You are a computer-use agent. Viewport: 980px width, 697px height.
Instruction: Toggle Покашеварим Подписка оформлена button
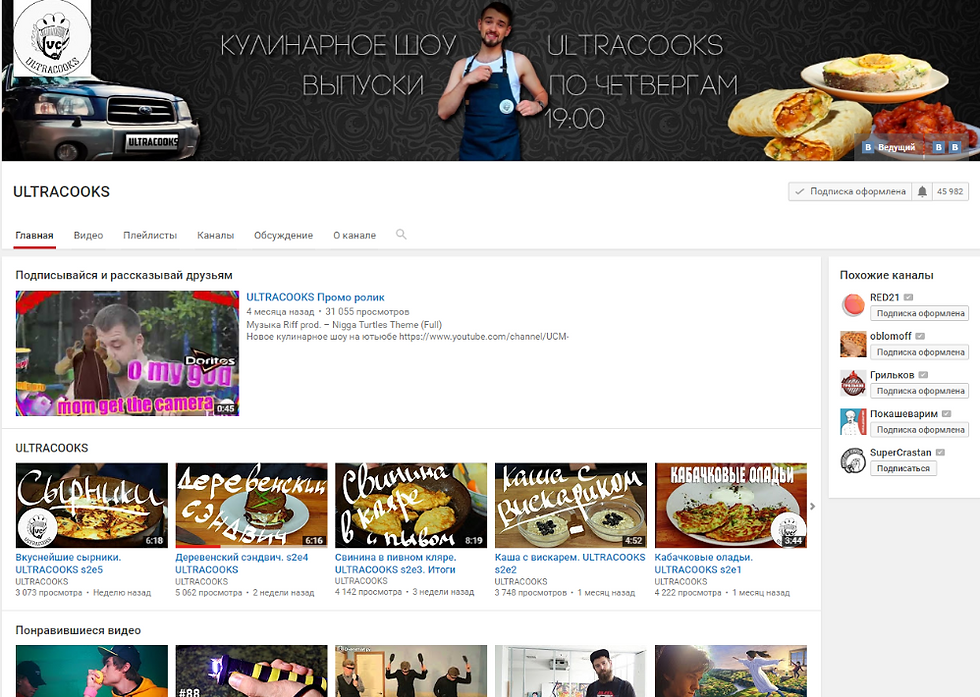point(920,429)
